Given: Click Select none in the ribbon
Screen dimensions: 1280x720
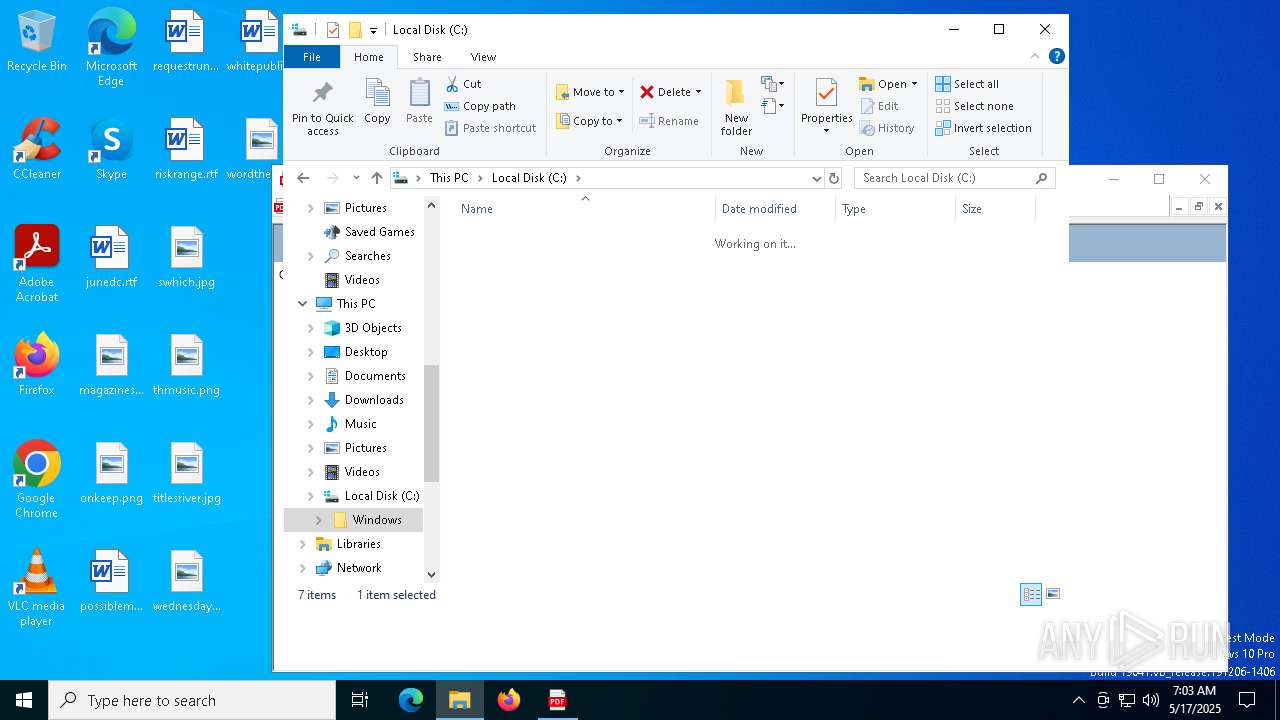Looking at the screenshot, I should [x=974, y=106].
